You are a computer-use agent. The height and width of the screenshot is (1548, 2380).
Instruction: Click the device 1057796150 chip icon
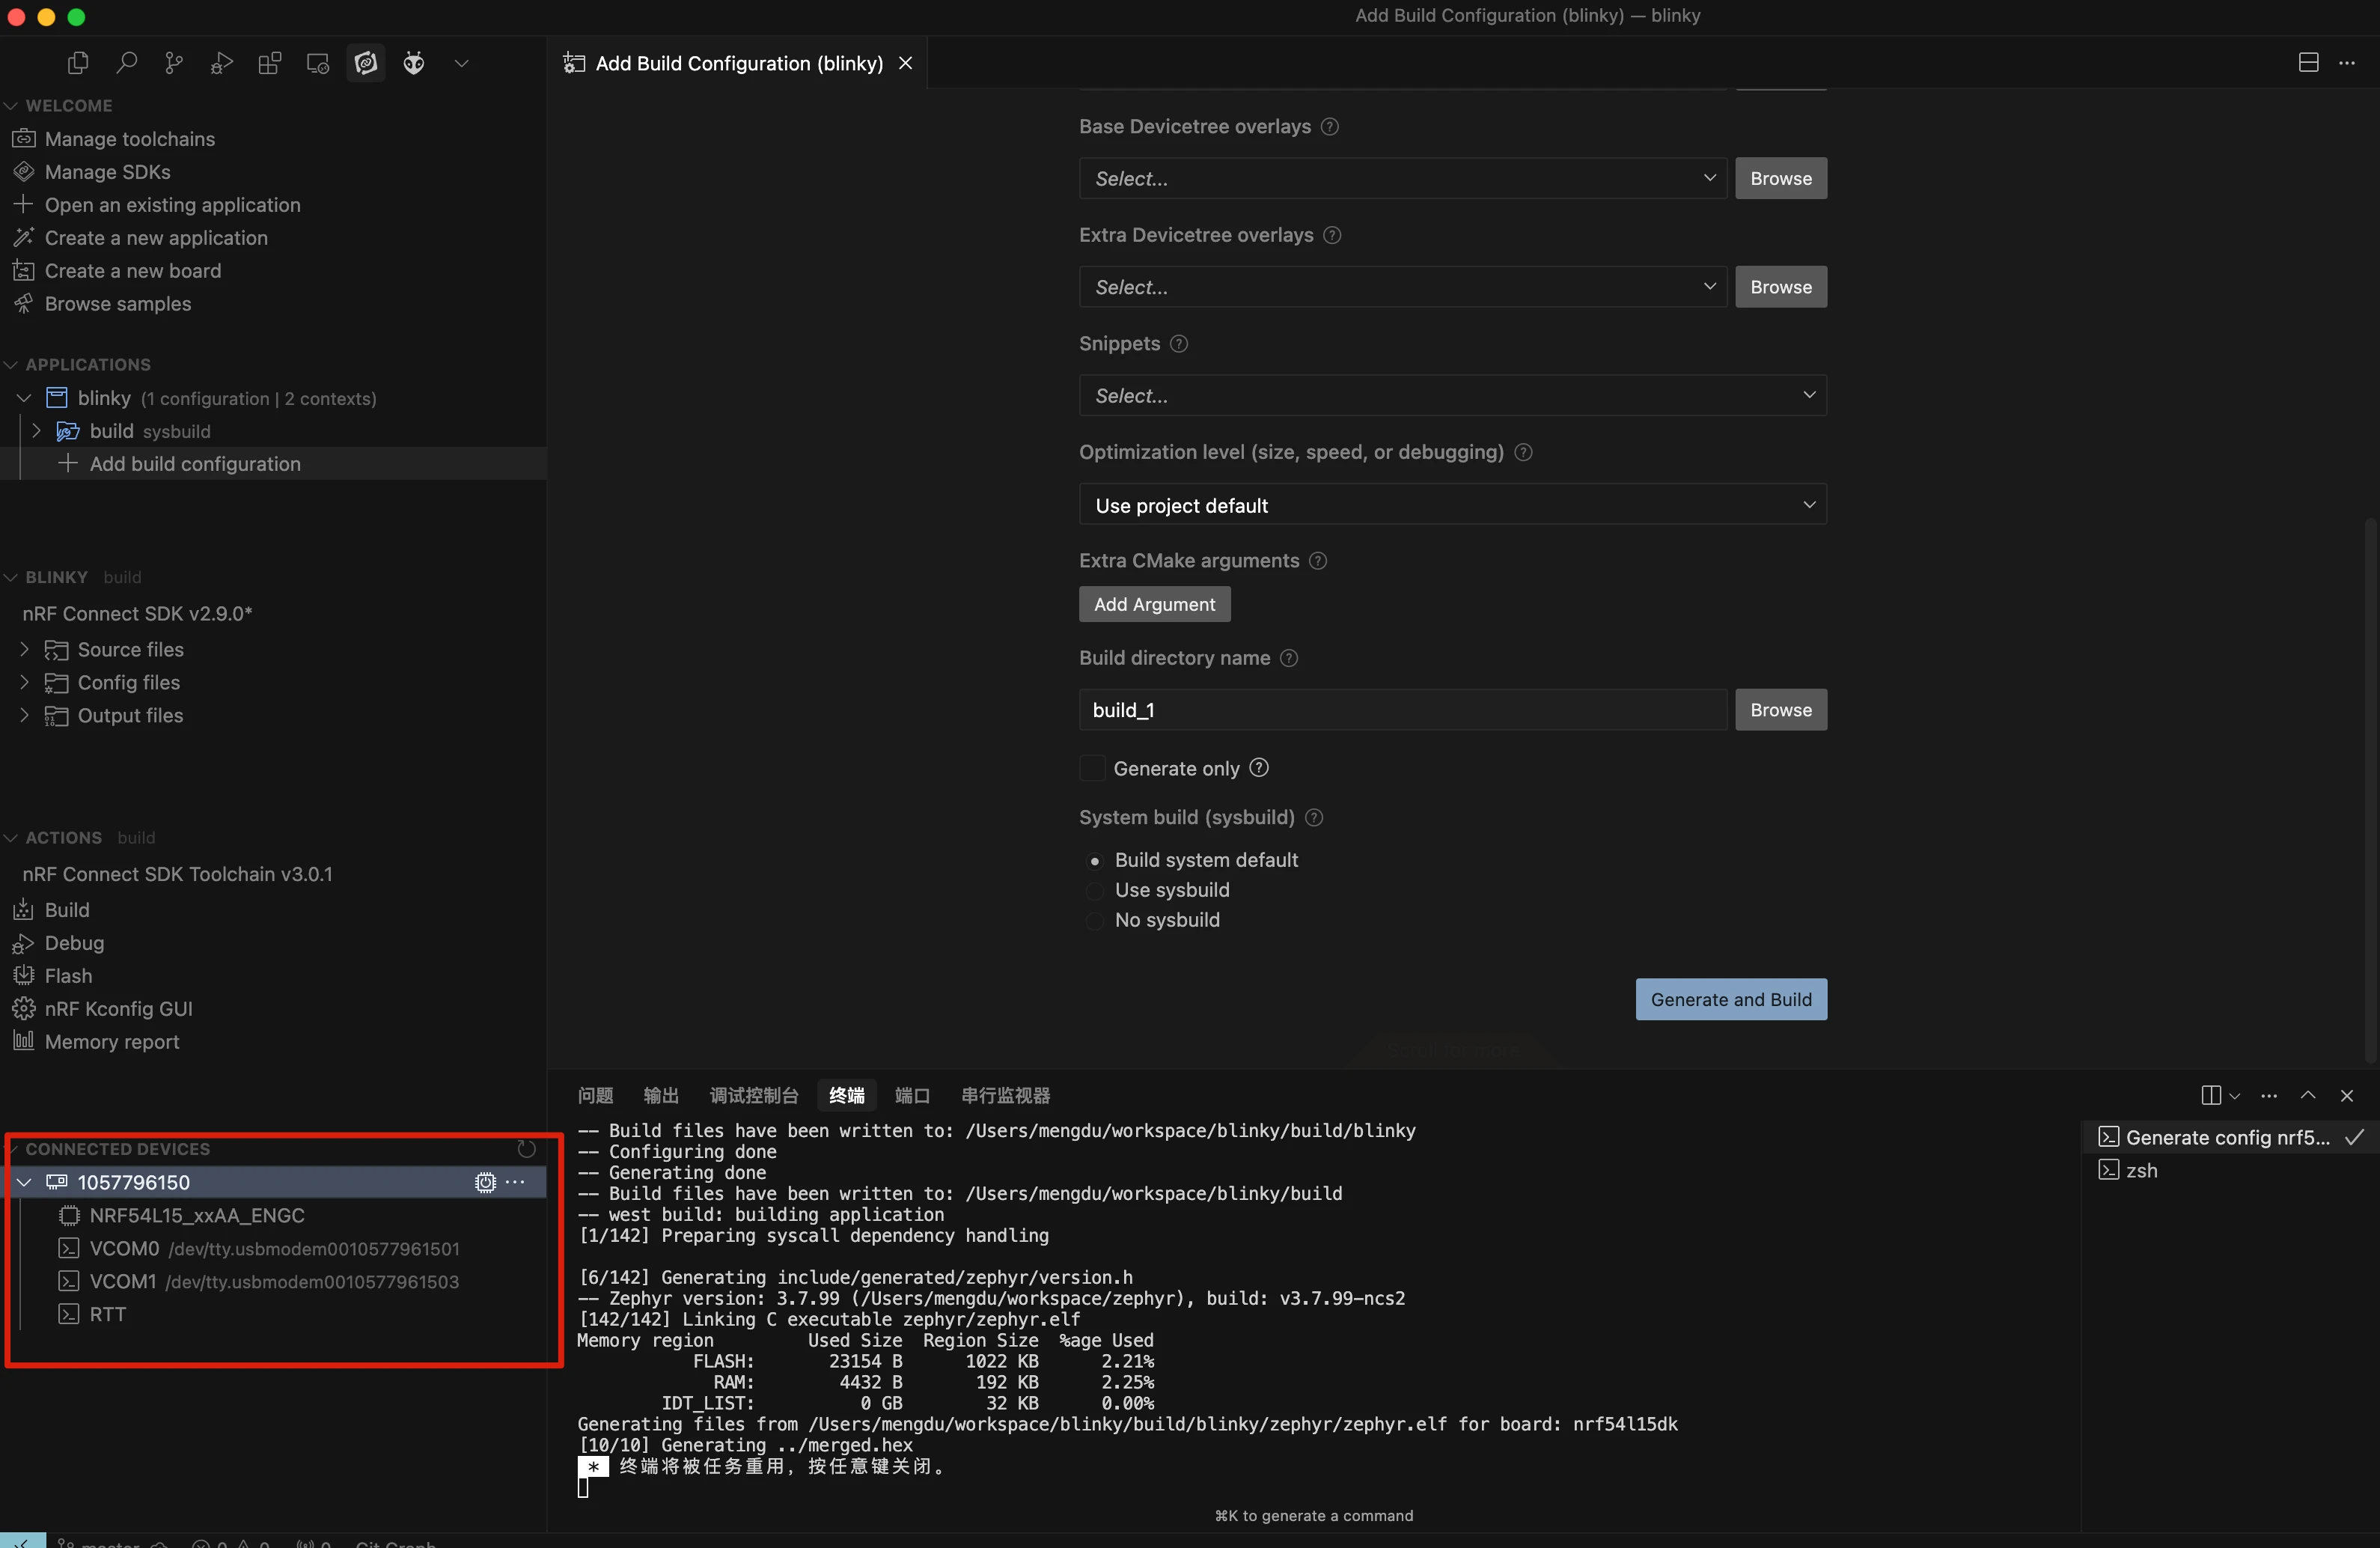[485, 1182]
